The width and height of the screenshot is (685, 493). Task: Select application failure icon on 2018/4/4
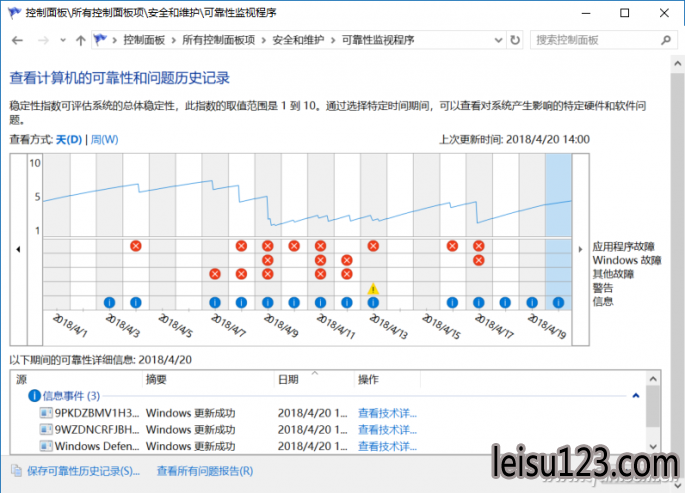136,246
